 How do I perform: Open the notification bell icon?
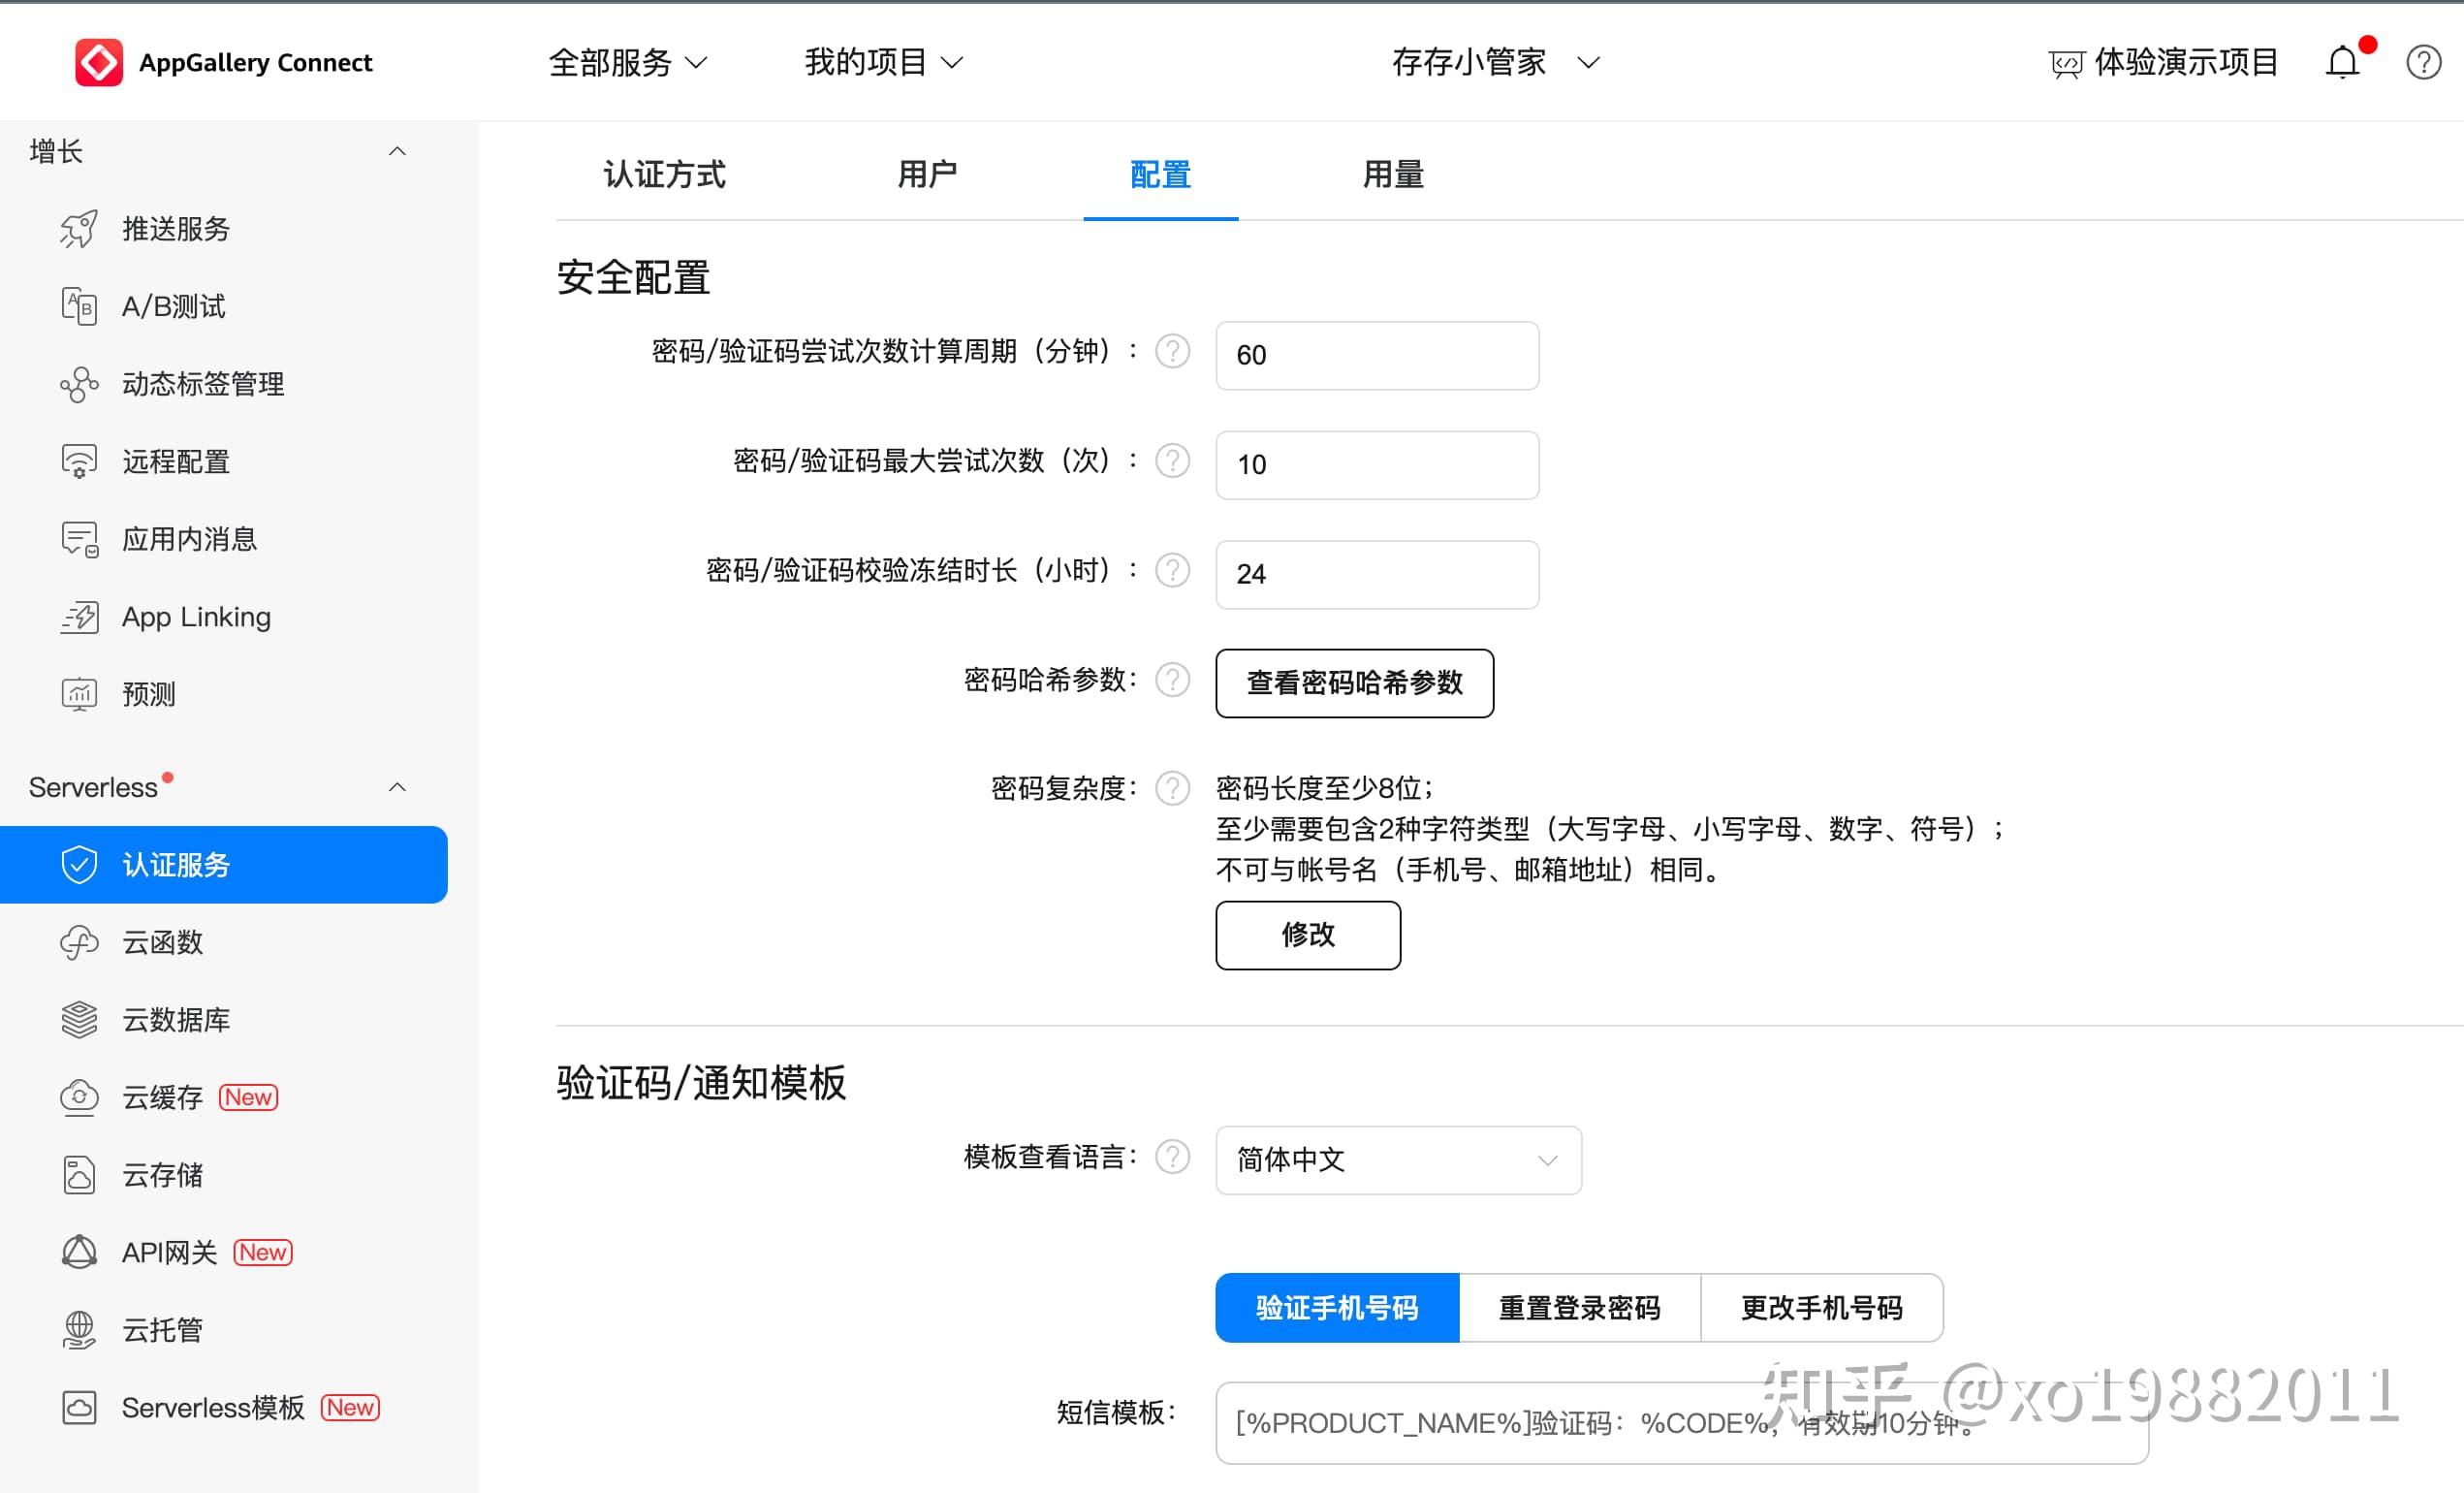(x=2342, y=62)
